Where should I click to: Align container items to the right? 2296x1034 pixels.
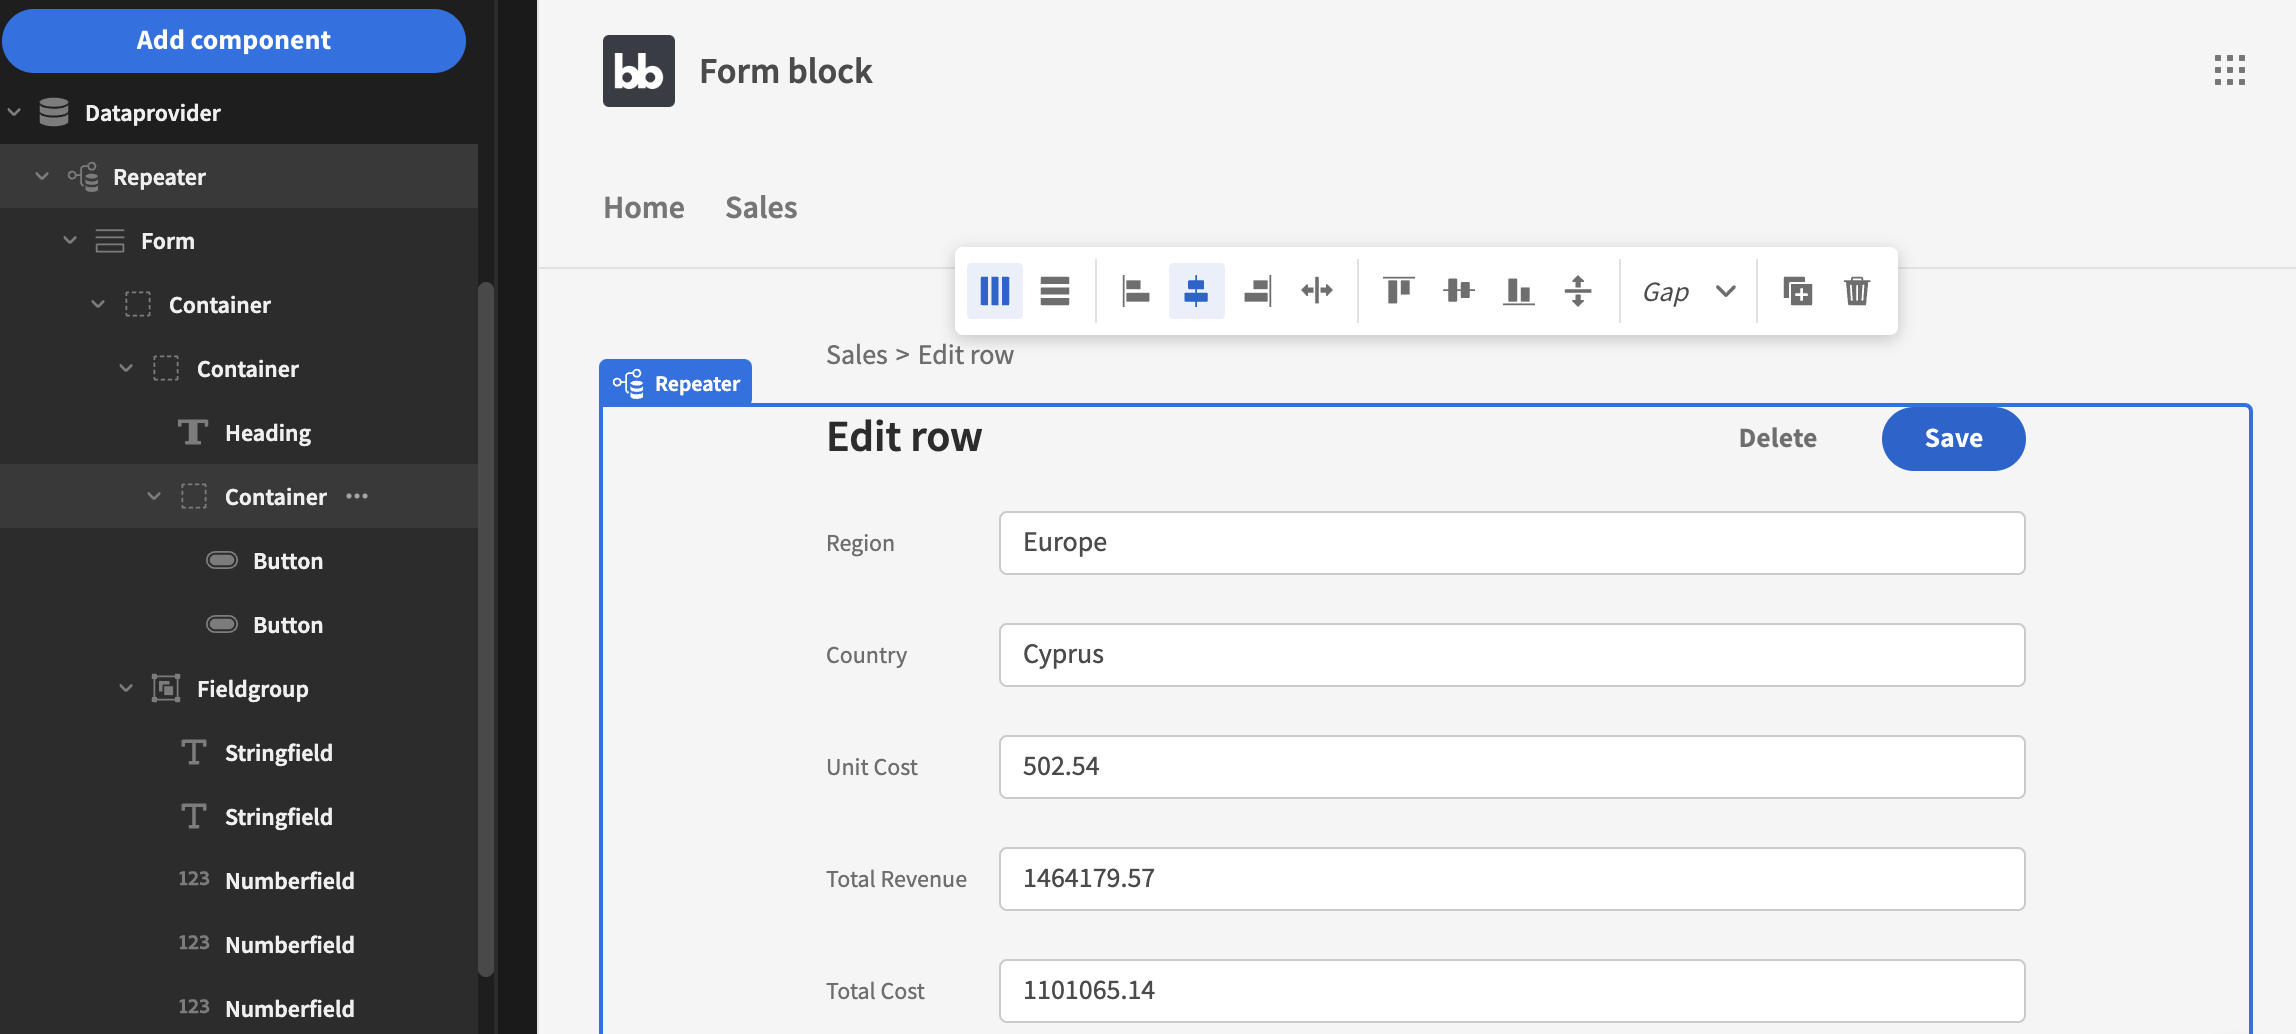click(1257, 291)
